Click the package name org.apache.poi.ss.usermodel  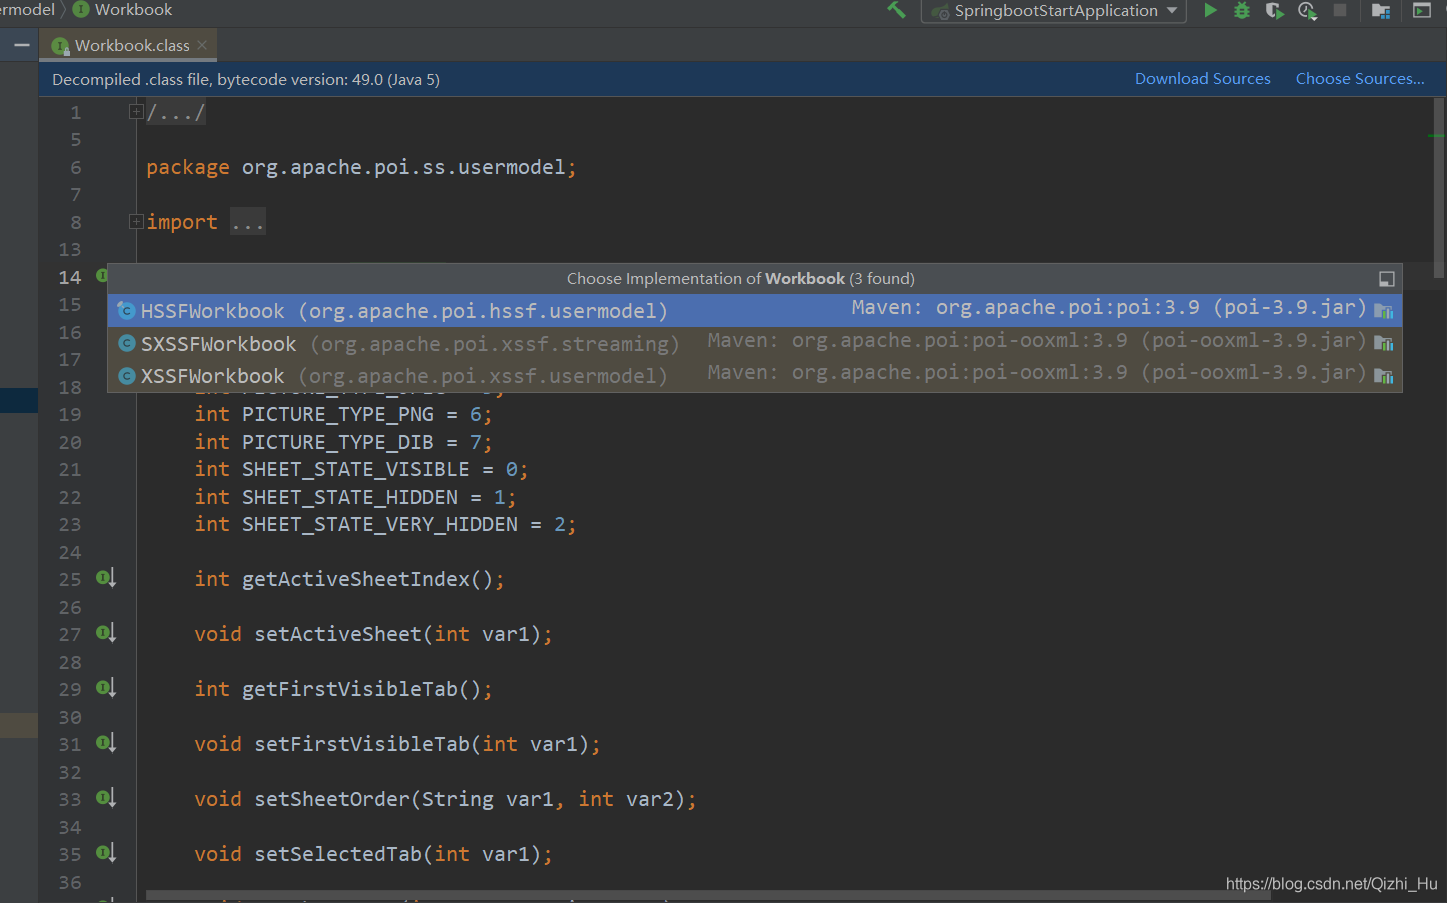pyautogui.click(x=404, y=167)
